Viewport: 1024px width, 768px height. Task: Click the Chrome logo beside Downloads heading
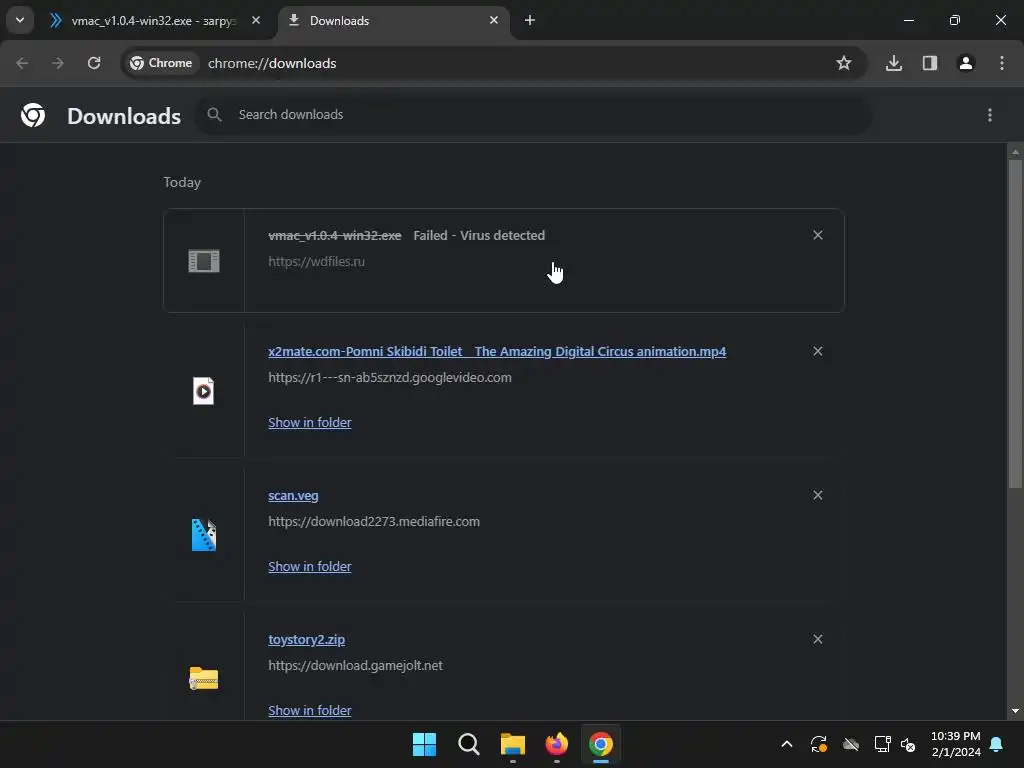33,115
